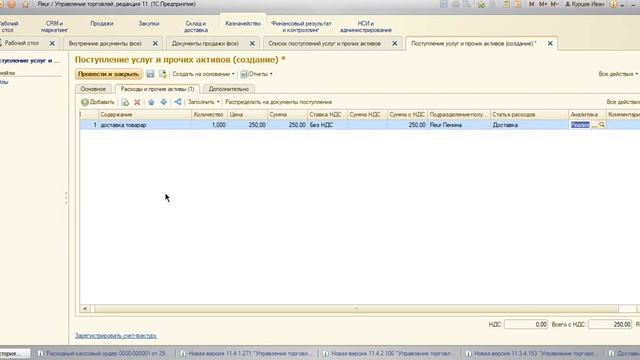Expand the Отчеты dropdown arrow
640x360 pixels.
pyautogui.click(x=271, y=74)
